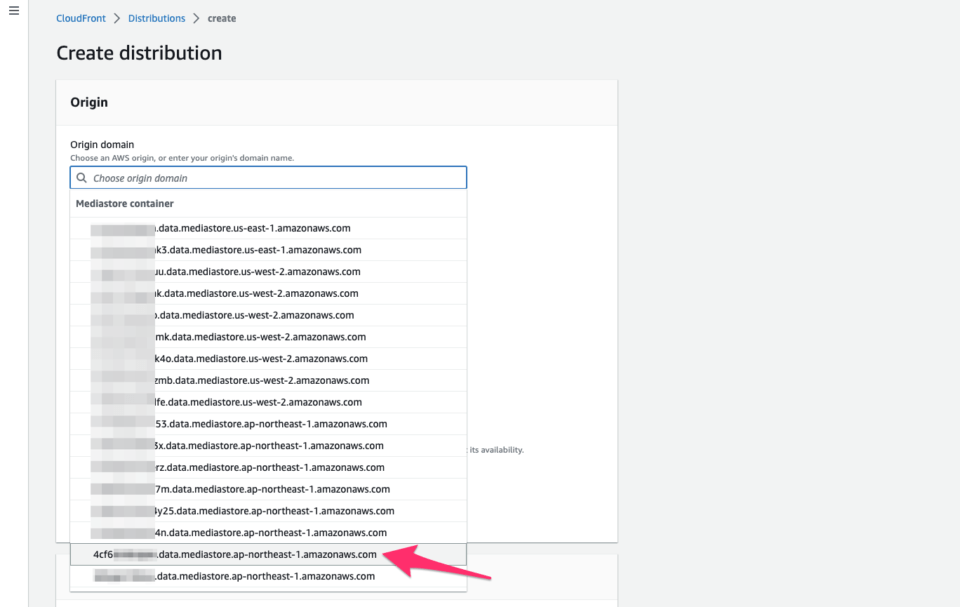Click the Choose origin domain search field

[268, 177]
